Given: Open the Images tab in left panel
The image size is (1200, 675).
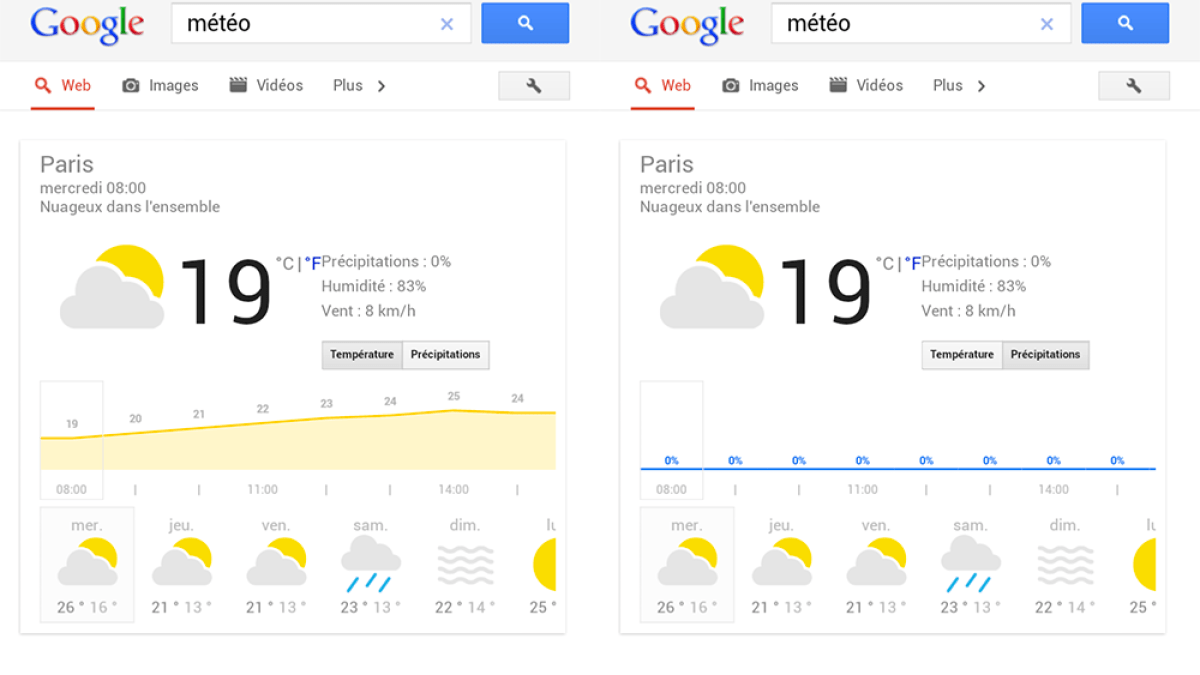Looking at the screenshot, I should pyautogui.click(x=161, y=86).
